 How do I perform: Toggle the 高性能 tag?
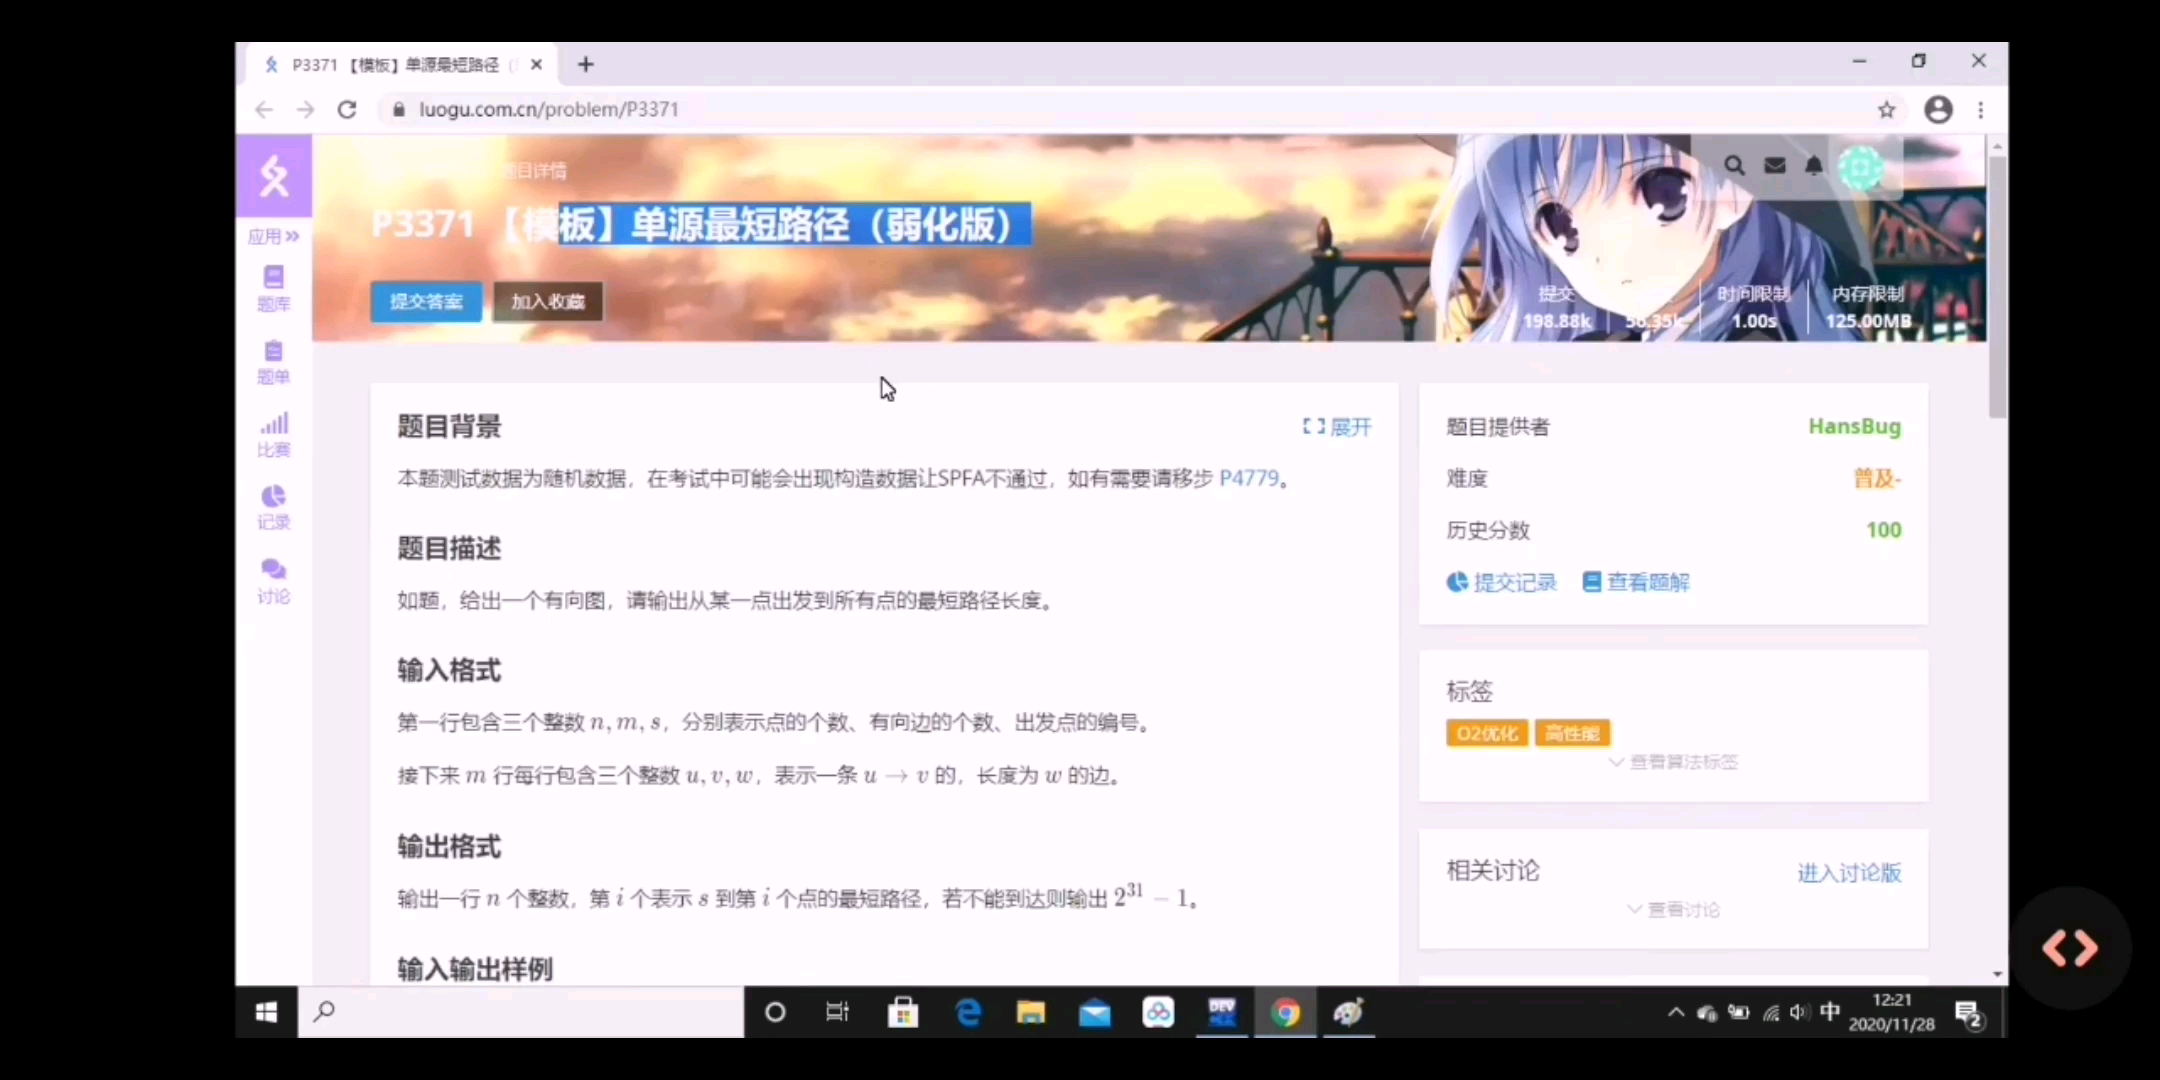pos(1571,733)
